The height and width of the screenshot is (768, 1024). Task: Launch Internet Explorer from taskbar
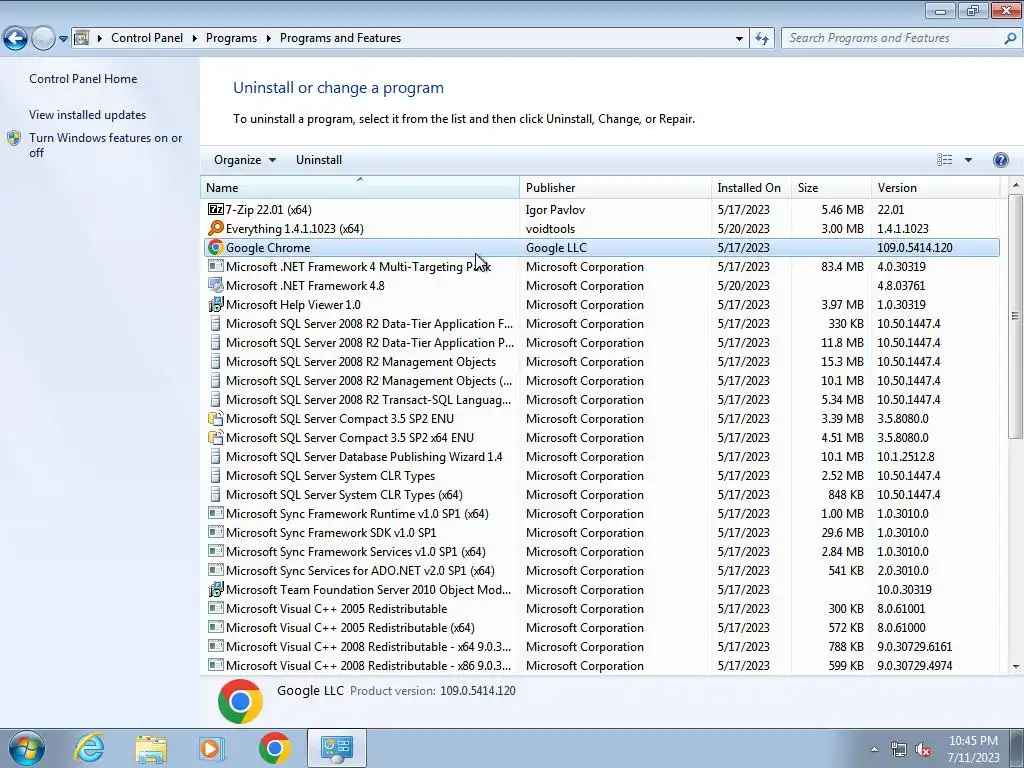pyautogui.click(x=89, y=748)
